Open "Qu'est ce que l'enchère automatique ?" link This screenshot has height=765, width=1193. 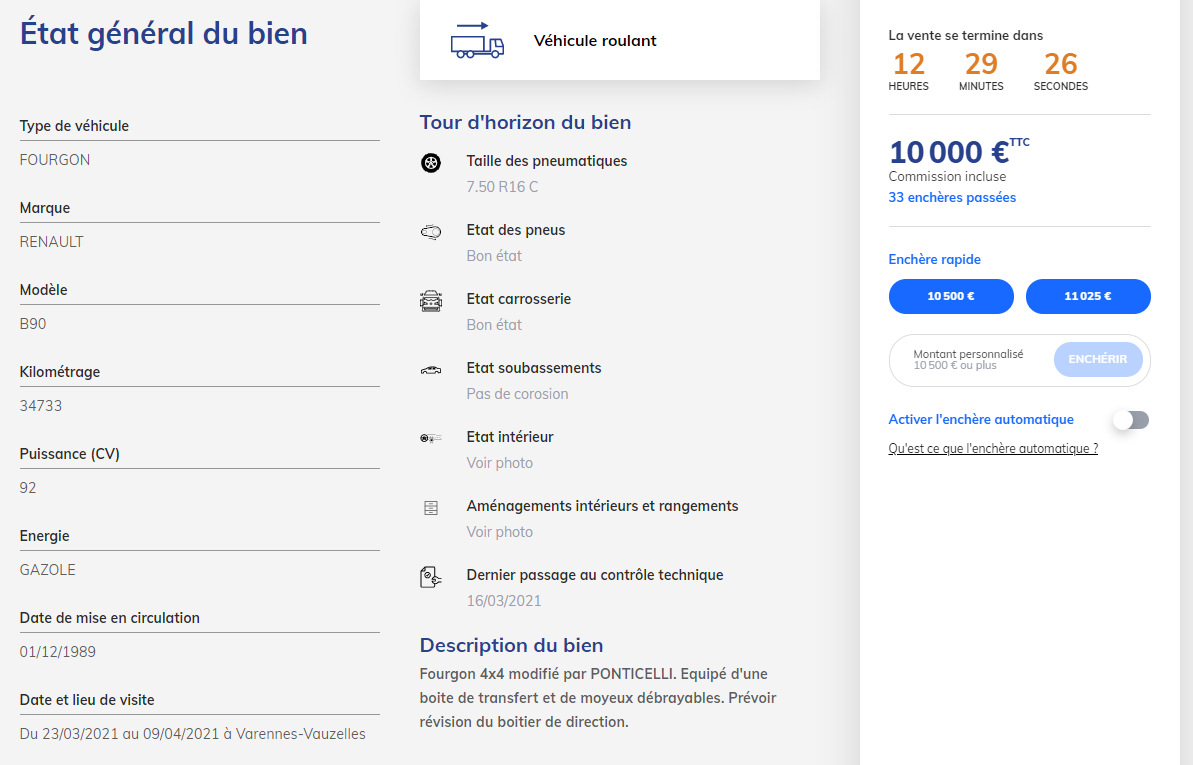click(x=993, y=449)
